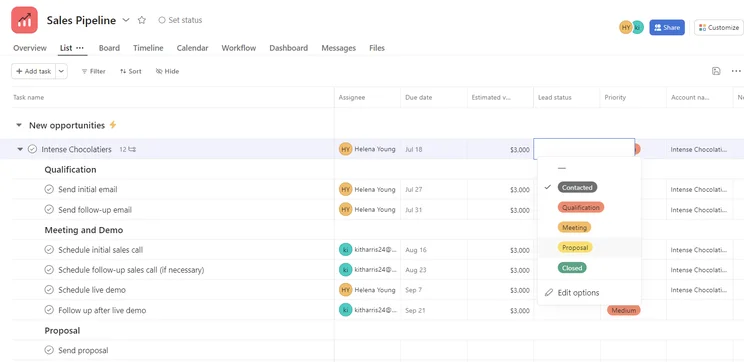744x362 pixels.
Task: Click the Priority column header
Action: (633, 97)
